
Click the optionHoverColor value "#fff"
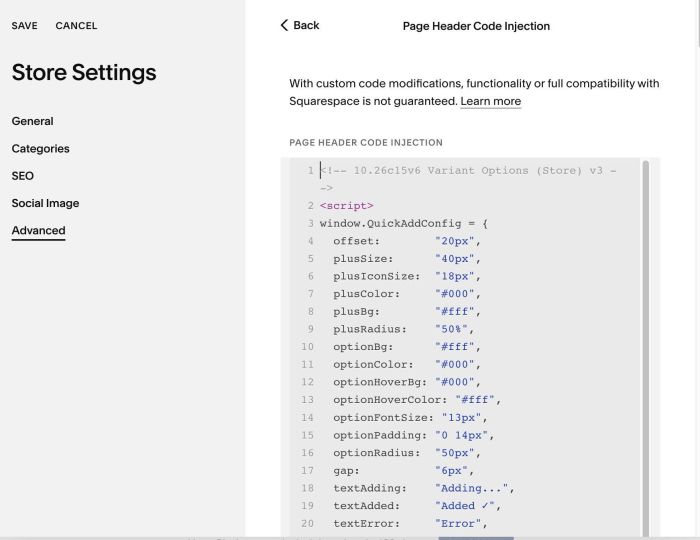point(475,400)
